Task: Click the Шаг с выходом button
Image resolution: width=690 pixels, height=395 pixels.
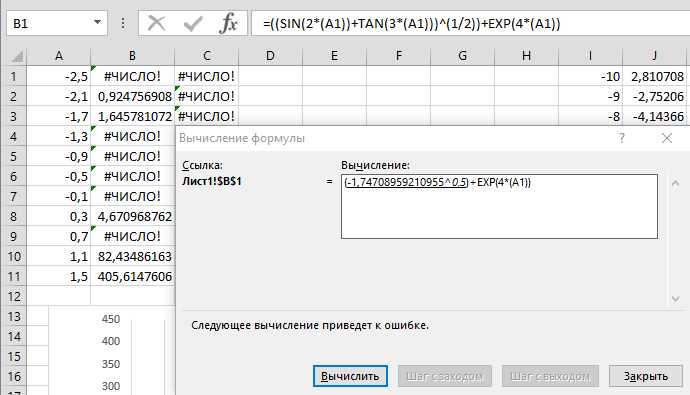Action: 550,376
